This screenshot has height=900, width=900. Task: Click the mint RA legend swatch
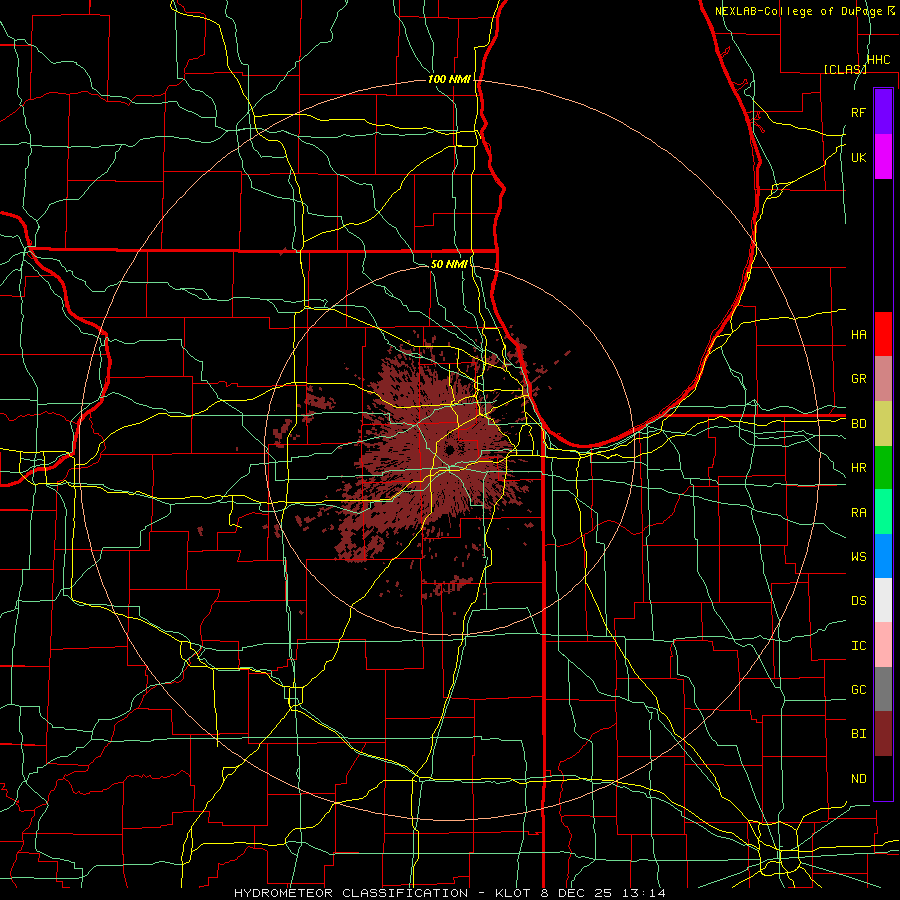883,512
